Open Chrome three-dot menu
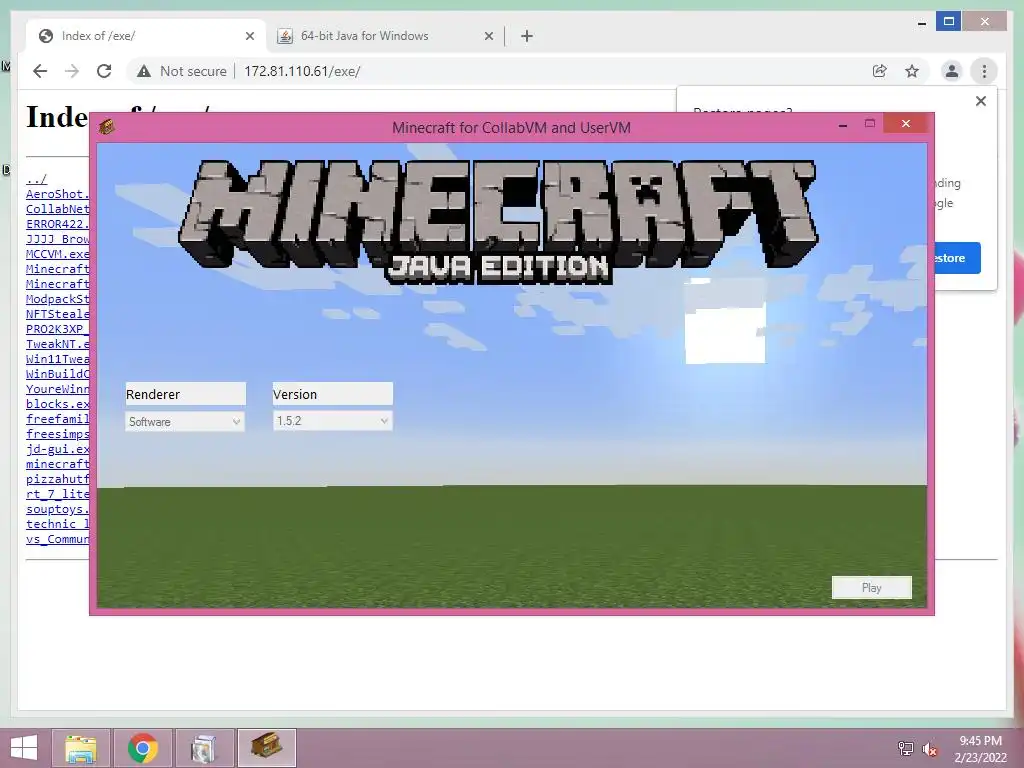1024x768 pixels. point(984,71)
